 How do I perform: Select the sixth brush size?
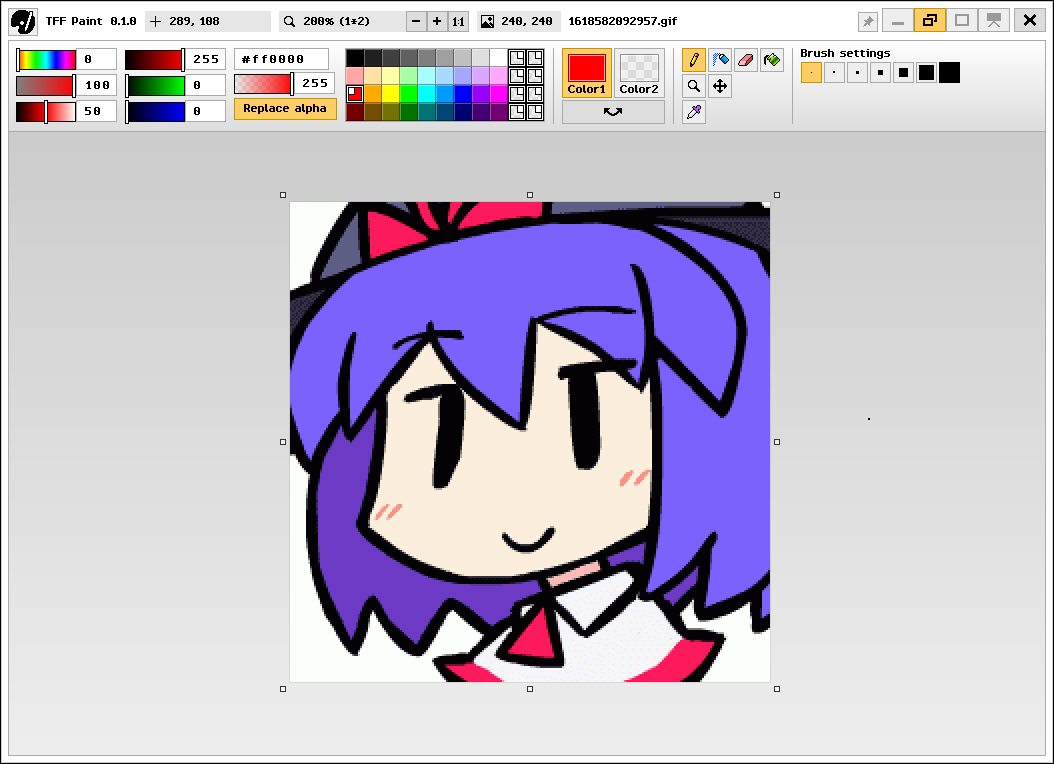[x=926, y=73]
